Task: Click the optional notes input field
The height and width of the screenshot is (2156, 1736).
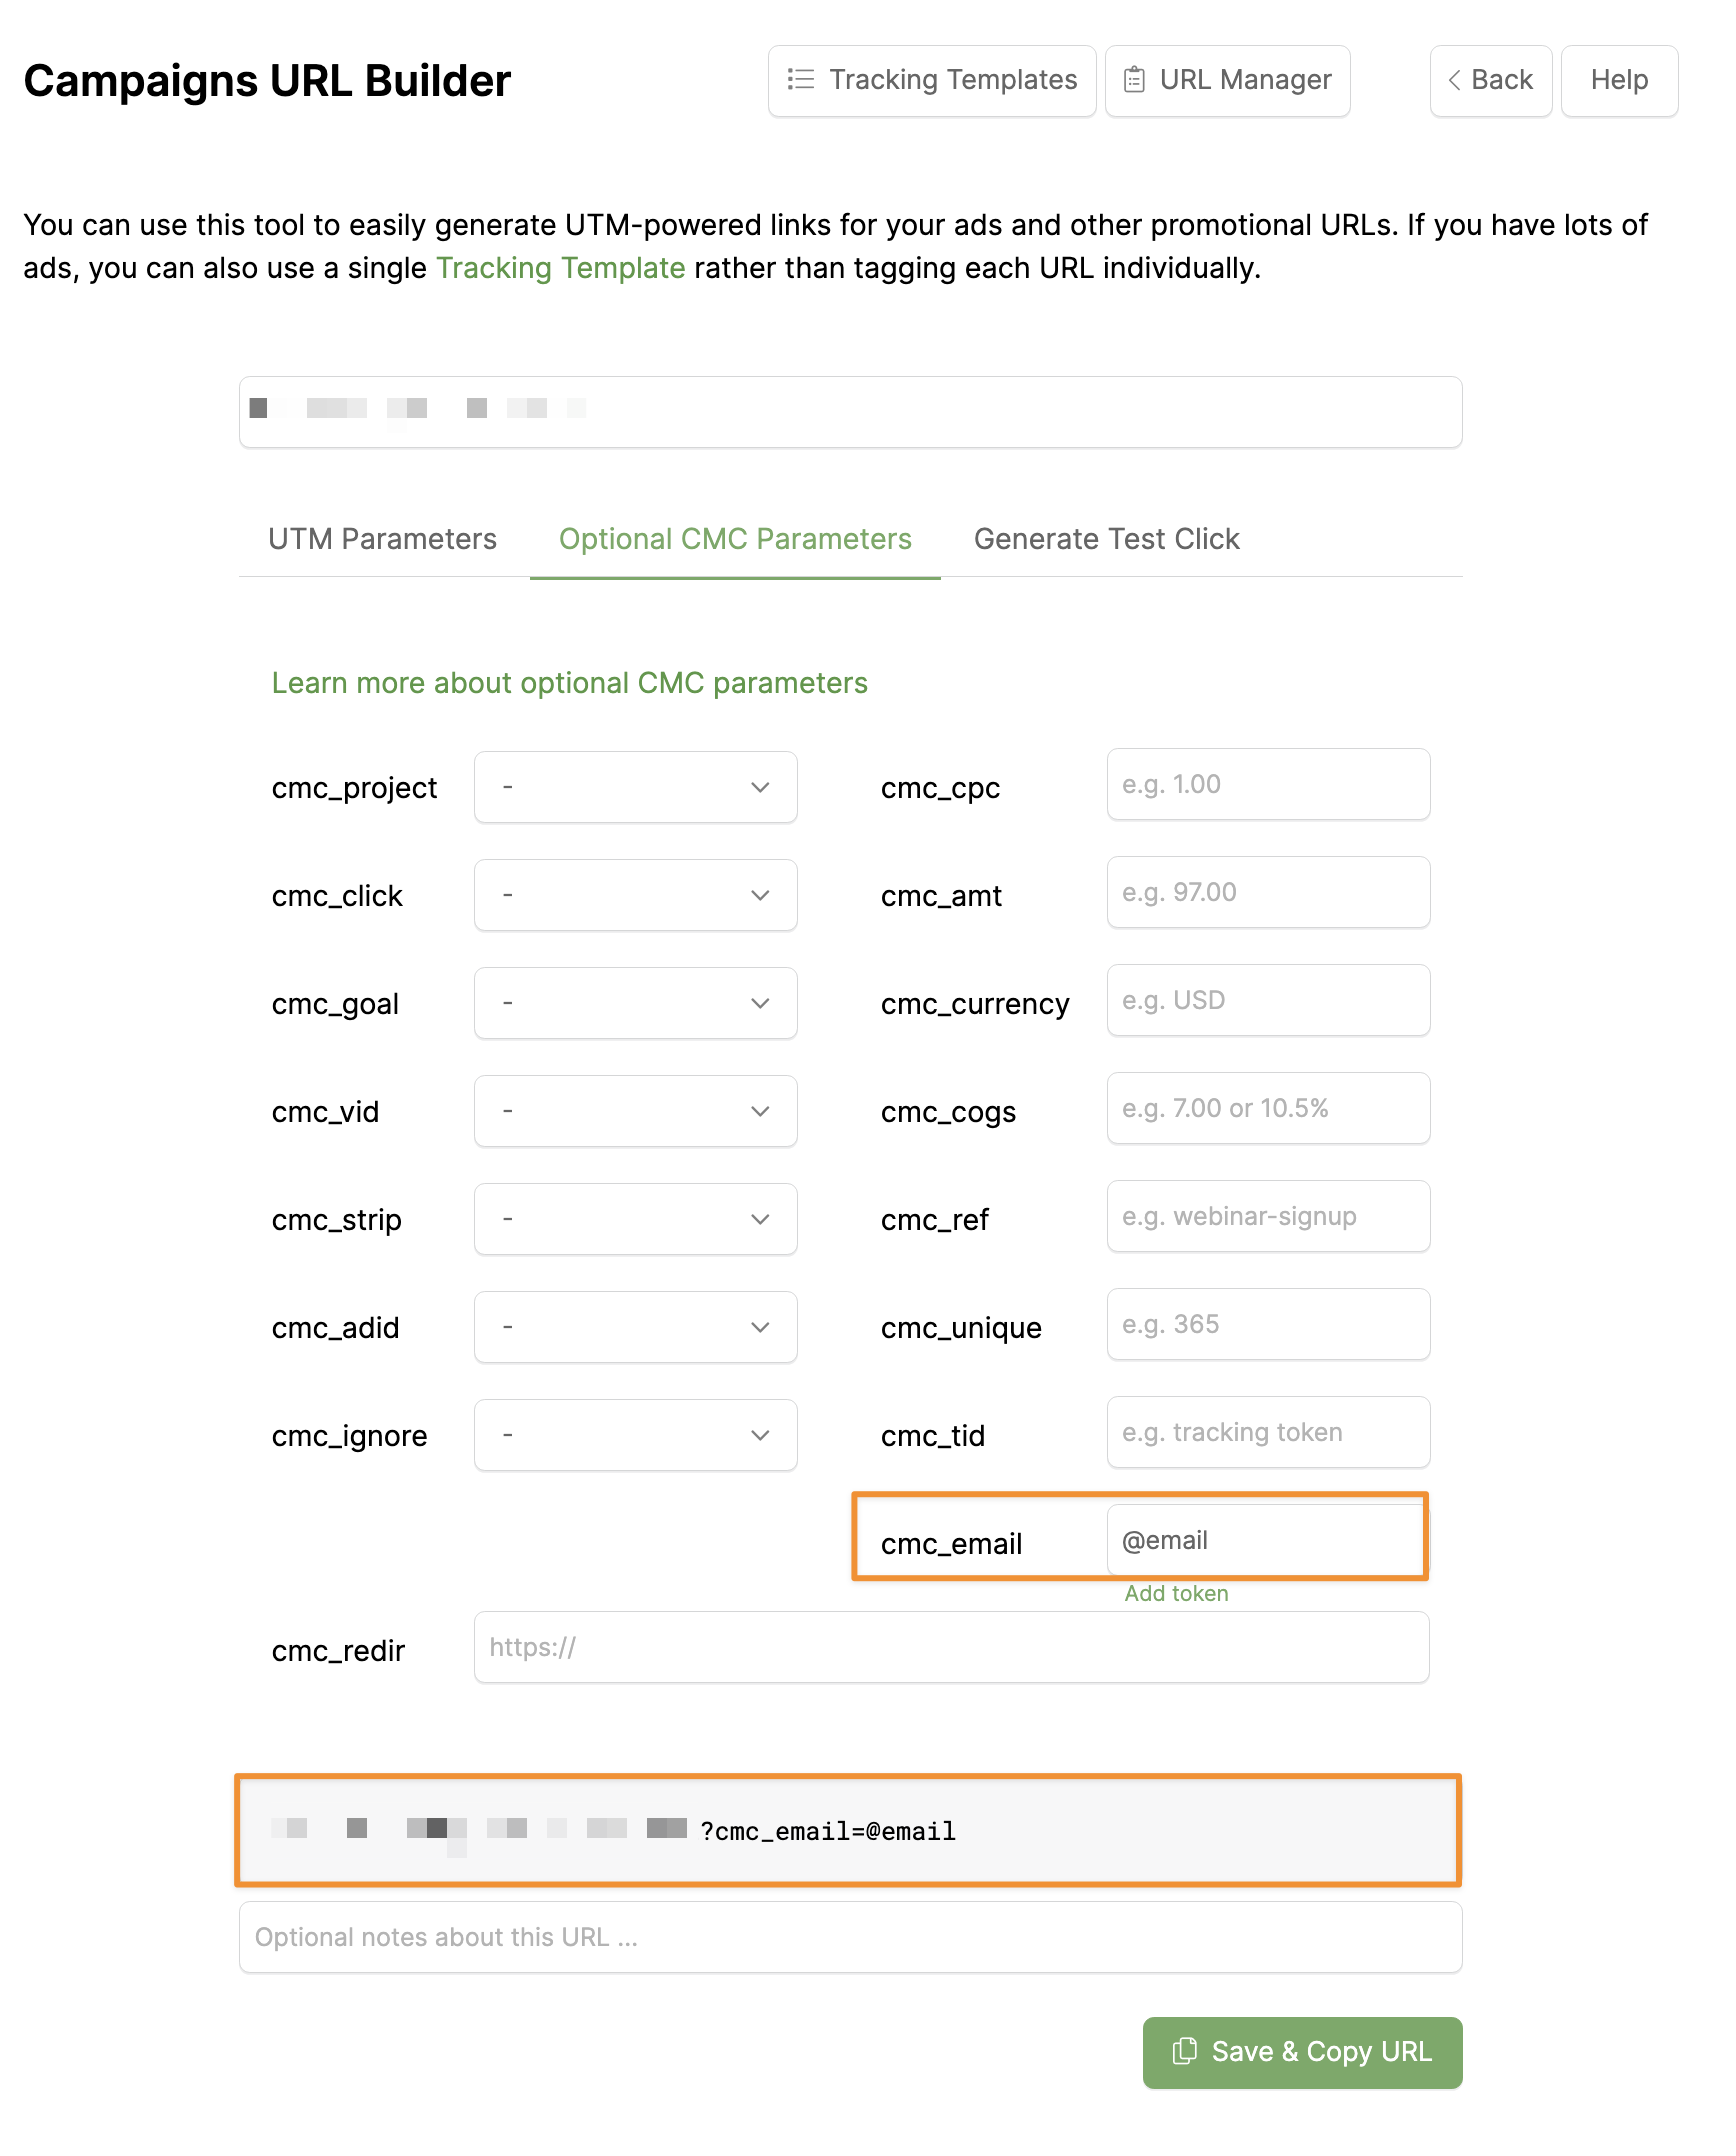Action: click(x=850, y=1938)
